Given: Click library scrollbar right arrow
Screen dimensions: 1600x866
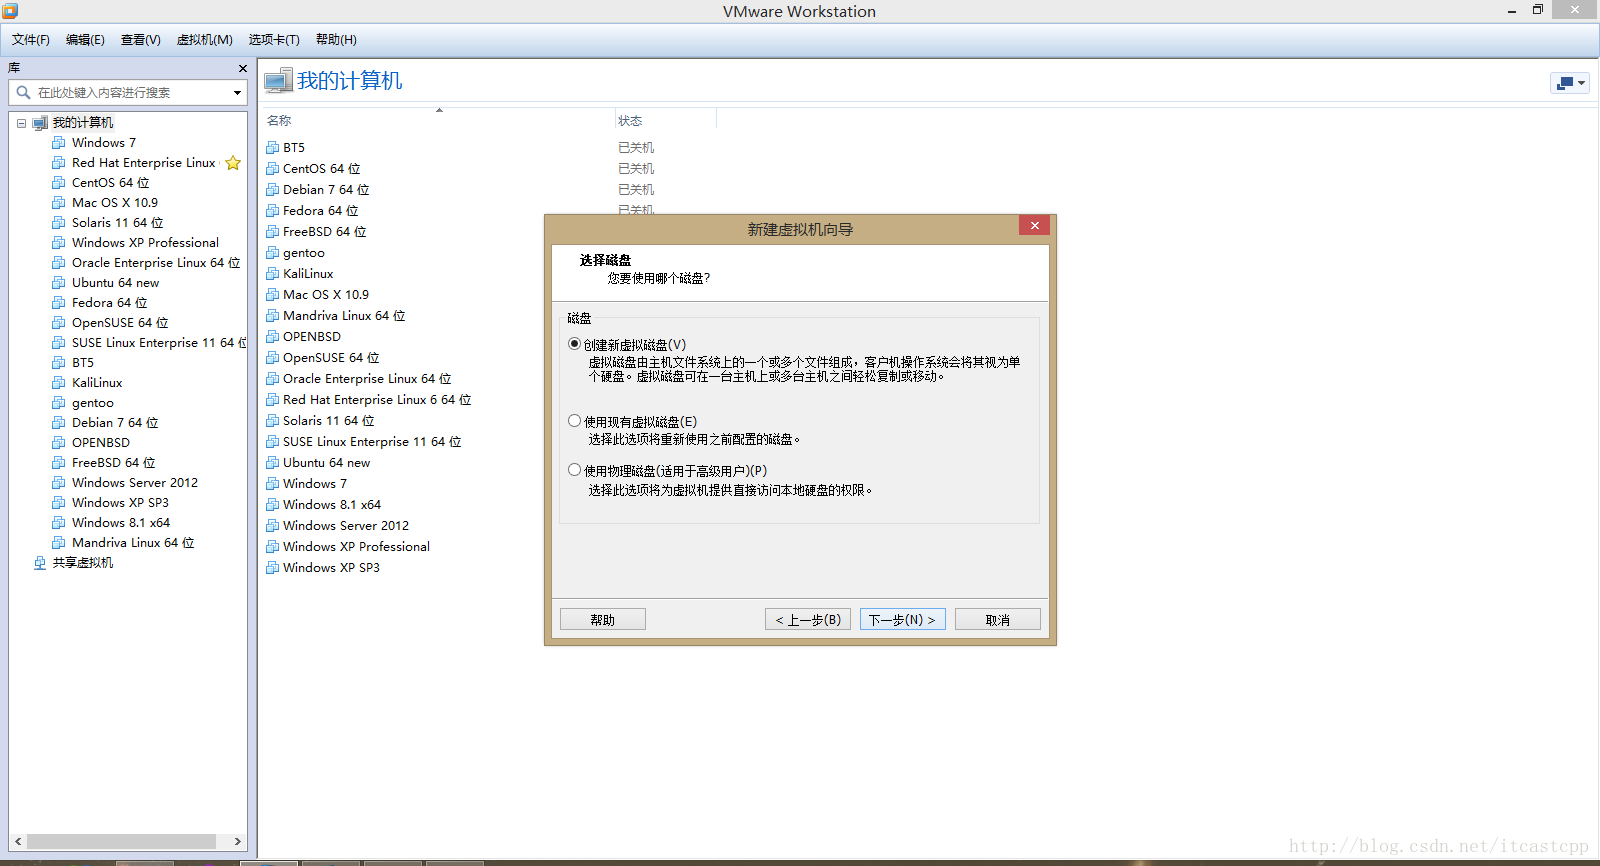Looking at the screenshot, I should click(238, 842).
